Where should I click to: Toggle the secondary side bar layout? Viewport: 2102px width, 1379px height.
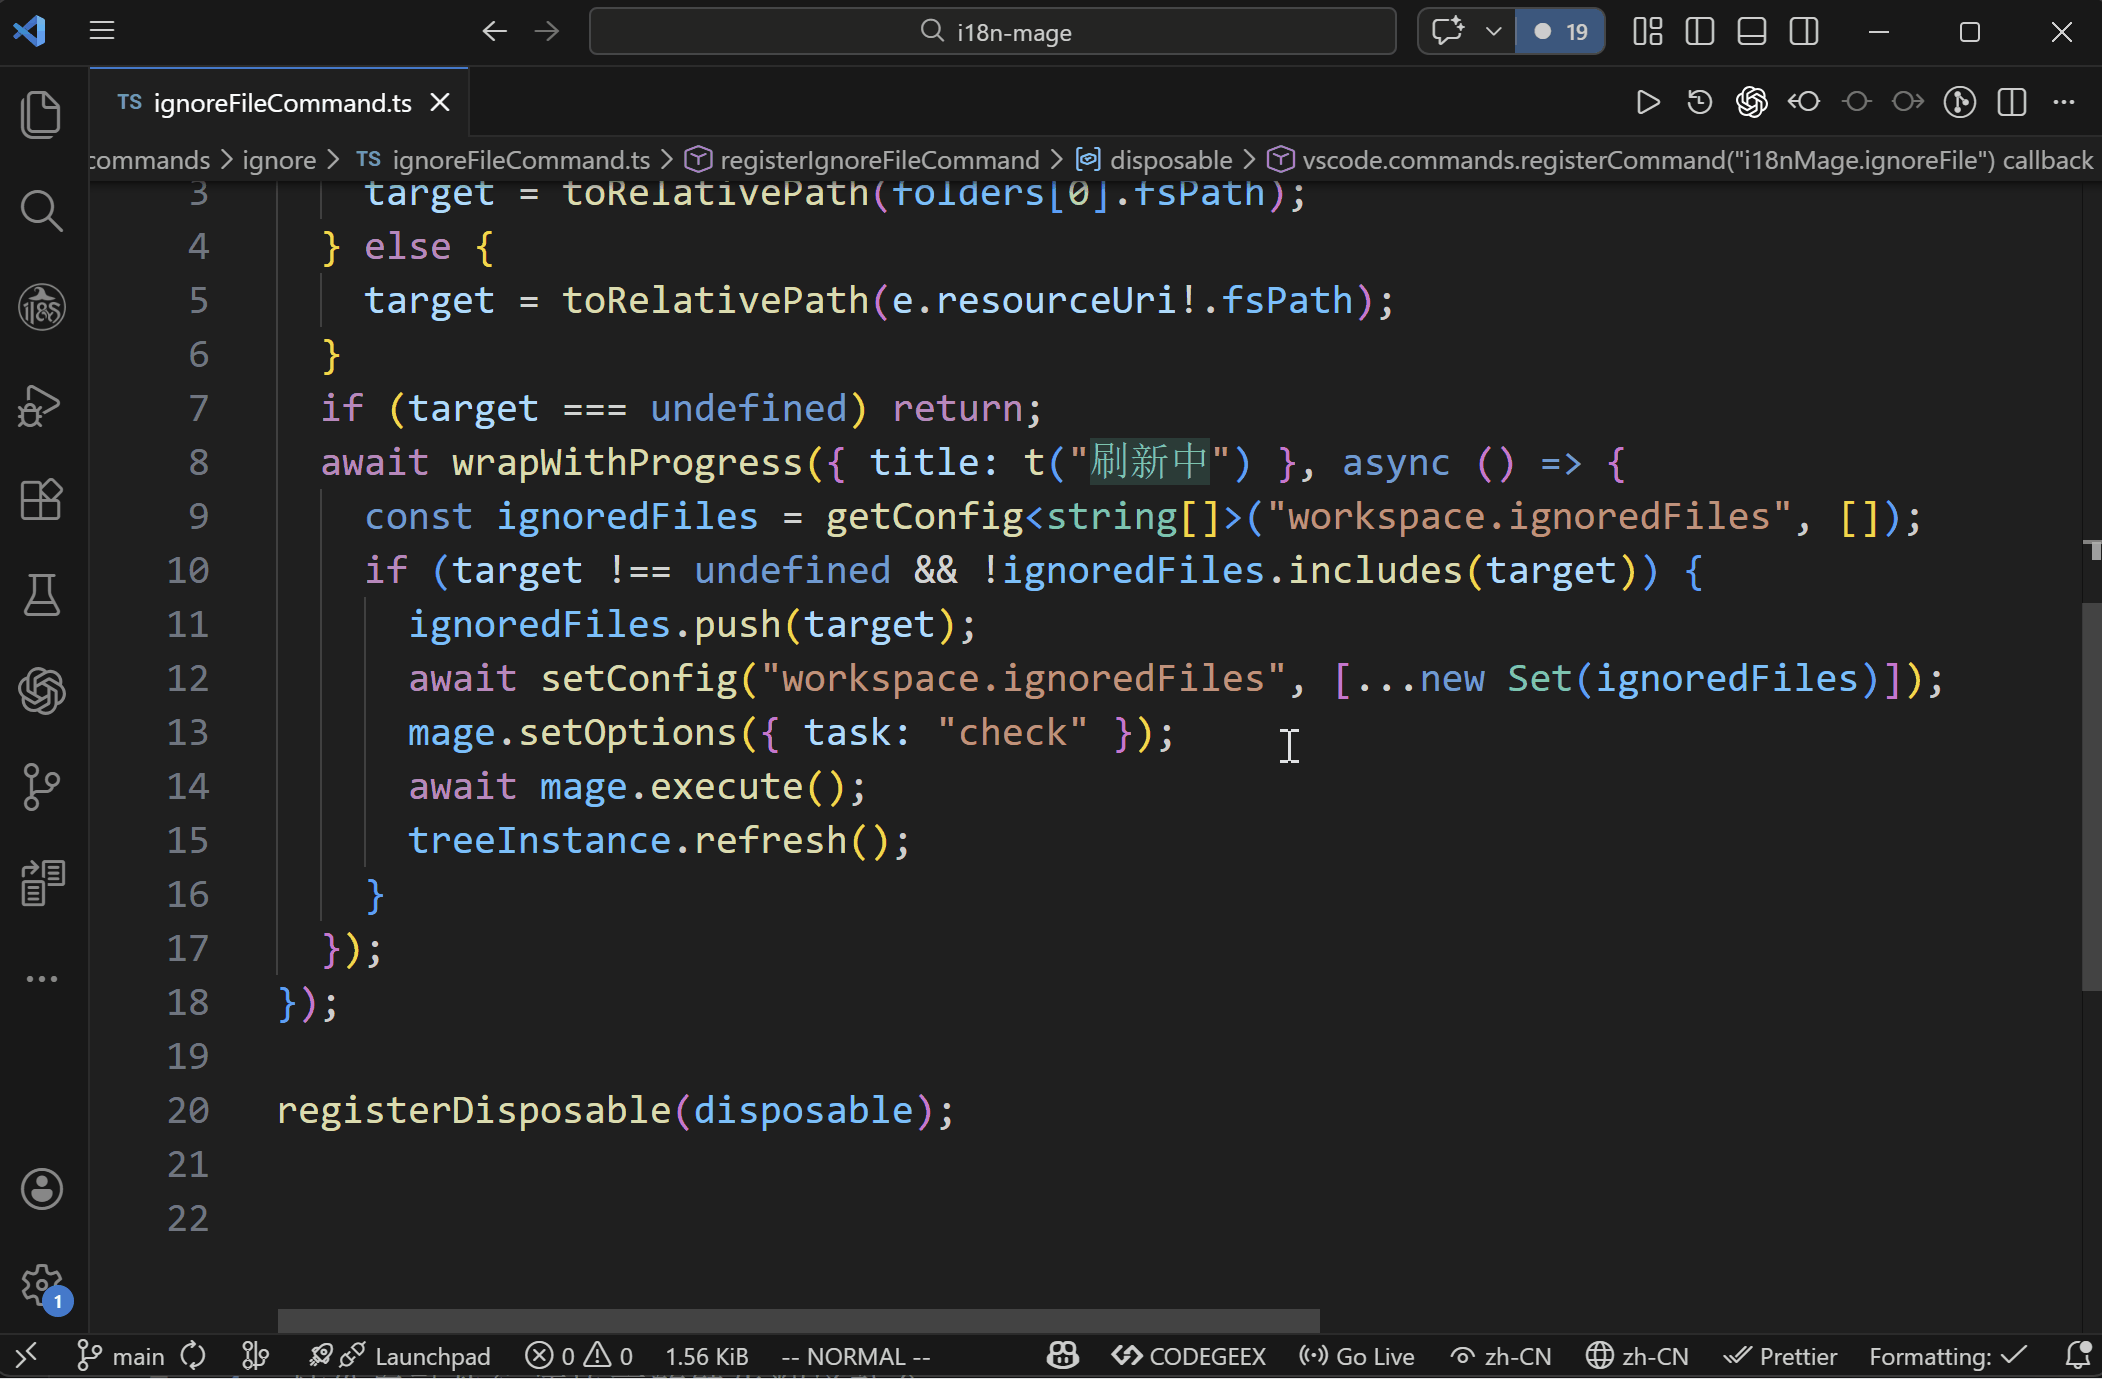click(x=1804, y=32)
